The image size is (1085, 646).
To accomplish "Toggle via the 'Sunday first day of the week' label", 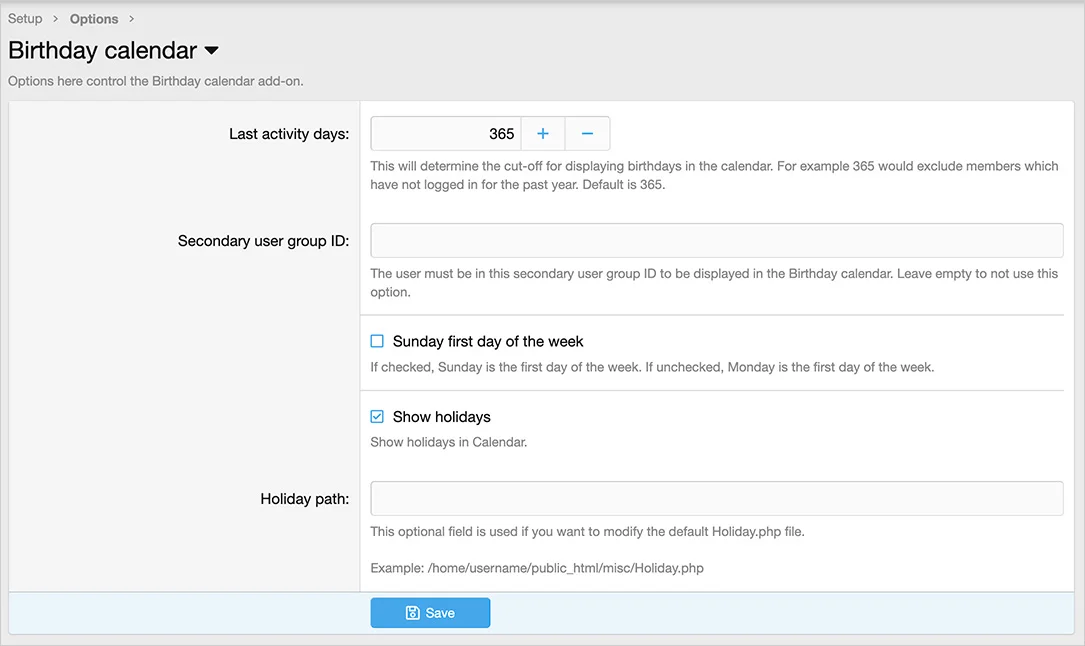I will tap(487, 341).
